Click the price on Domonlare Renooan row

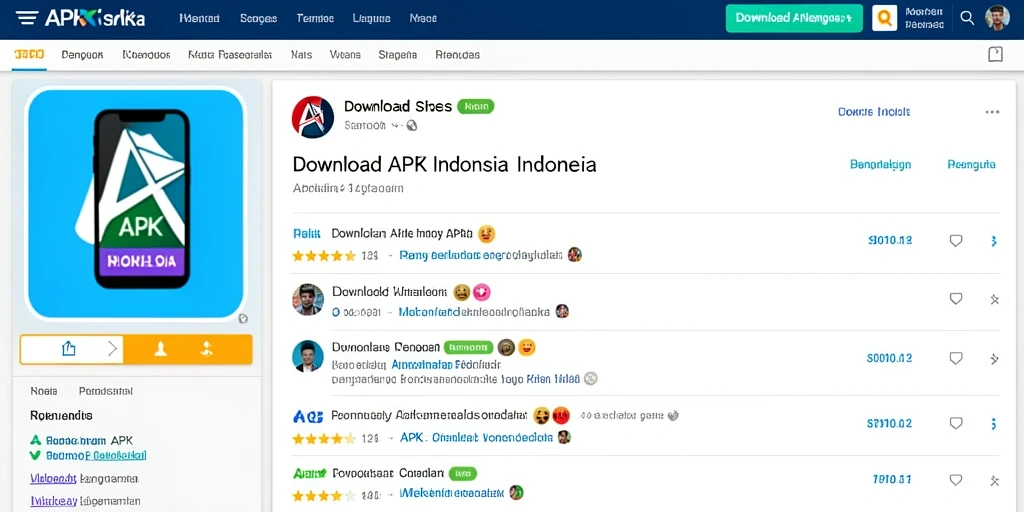tap(889, 358)
